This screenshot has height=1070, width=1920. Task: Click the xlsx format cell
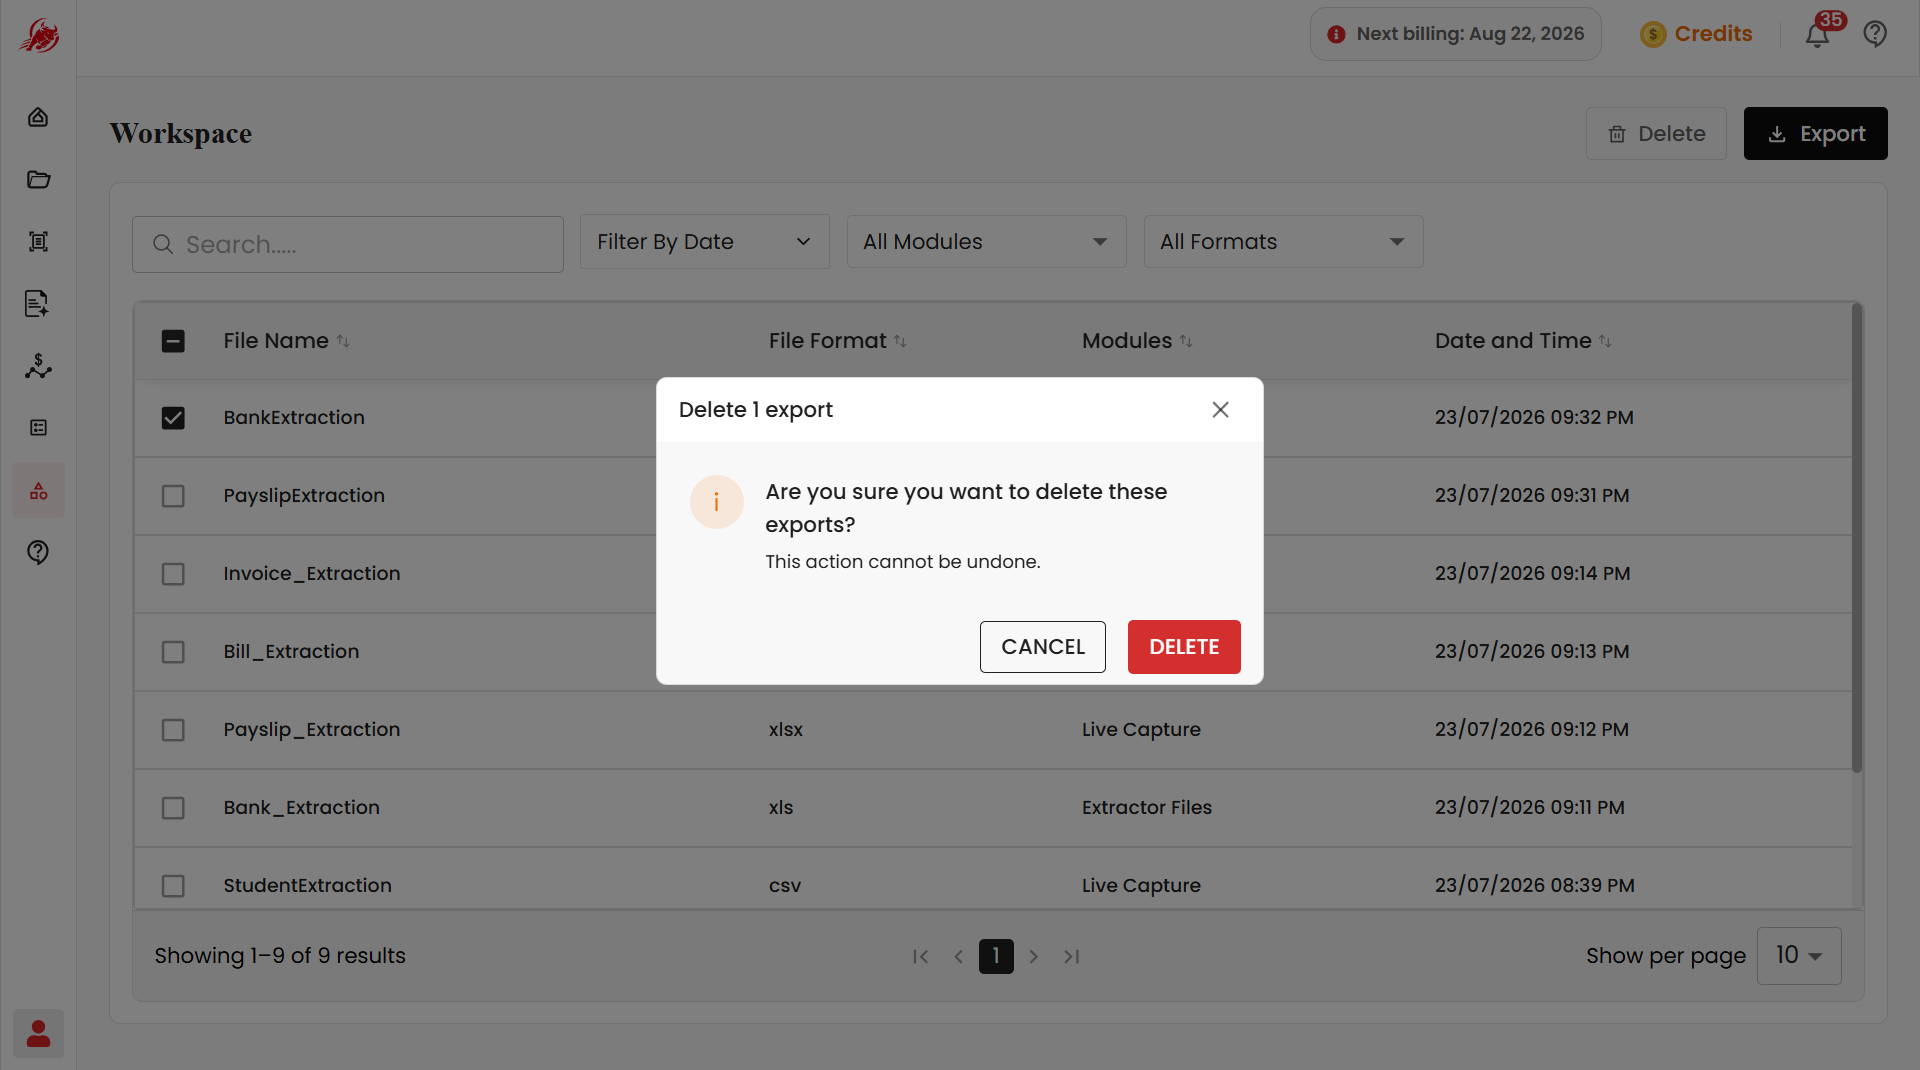(786, 730)
